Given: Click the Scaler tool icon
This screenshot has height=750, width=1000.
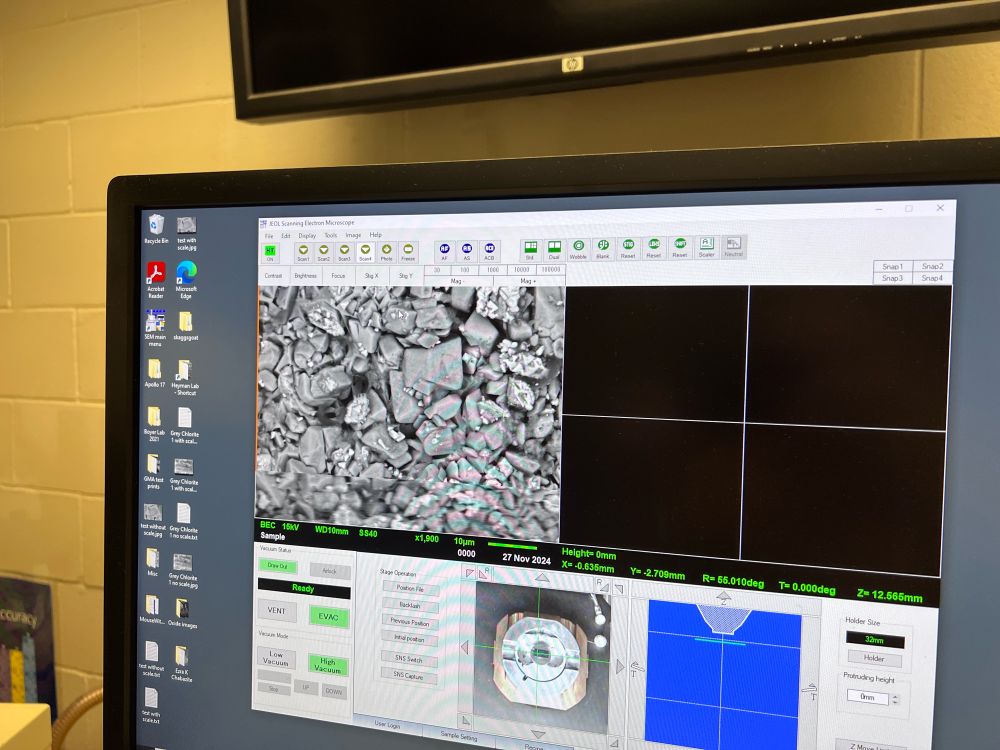Looking at the screenshot, I should click(707, 247).
